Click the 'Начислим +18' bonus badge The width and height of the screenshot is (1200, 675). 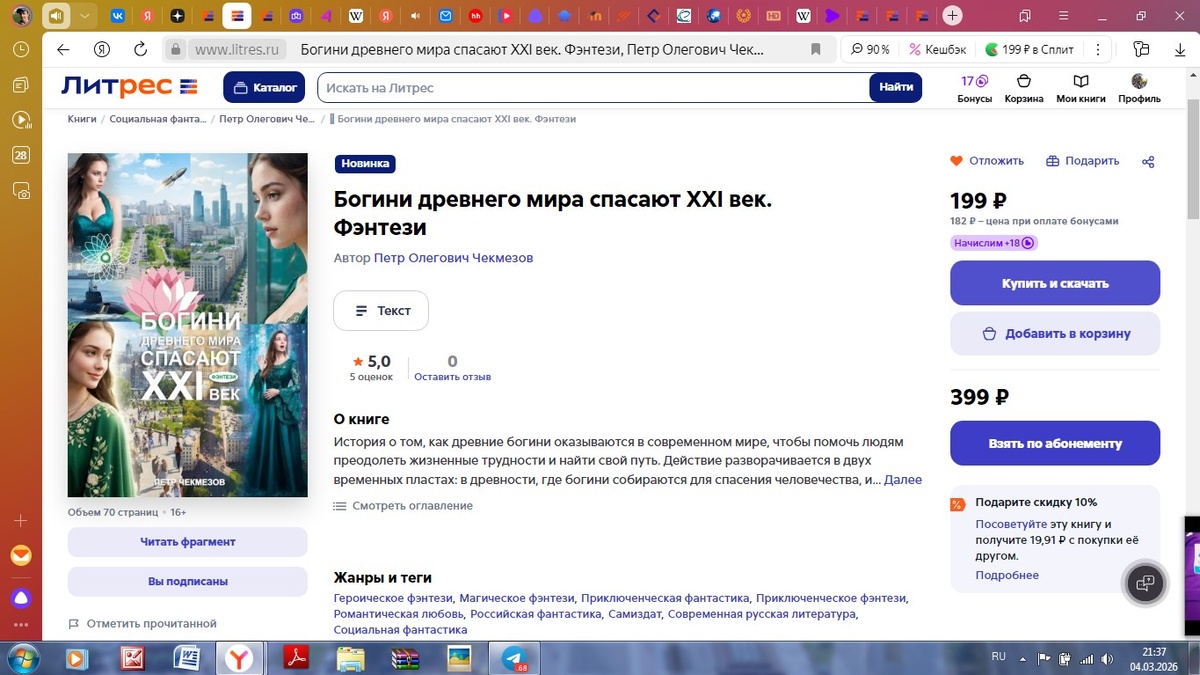coord(994,243)
